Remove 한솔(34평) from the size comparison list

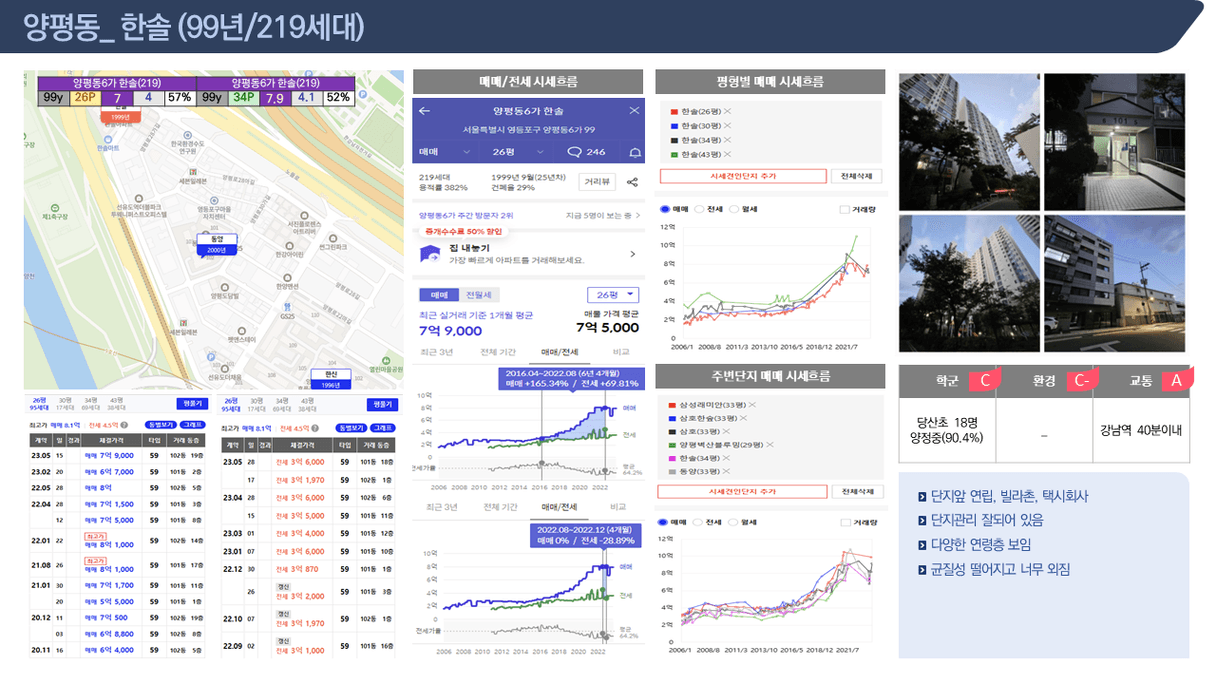tap(727, 140)
